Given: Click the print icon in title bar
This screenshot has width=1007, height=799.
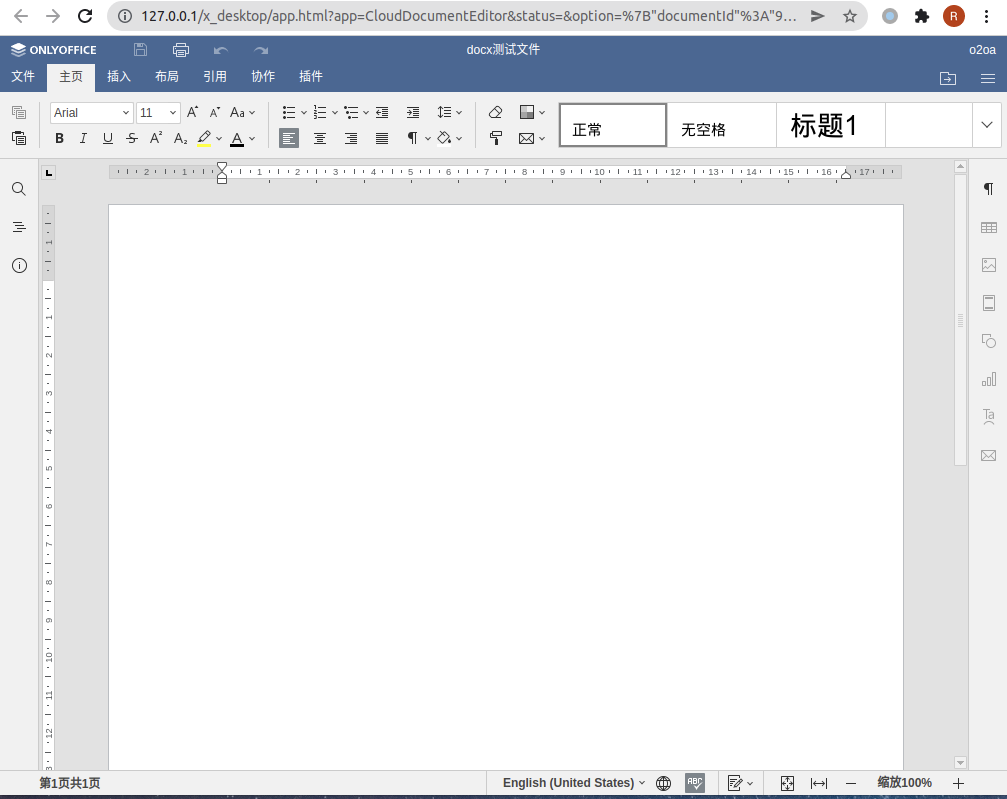Looking at the screenshot, I should tap(181, 50).
